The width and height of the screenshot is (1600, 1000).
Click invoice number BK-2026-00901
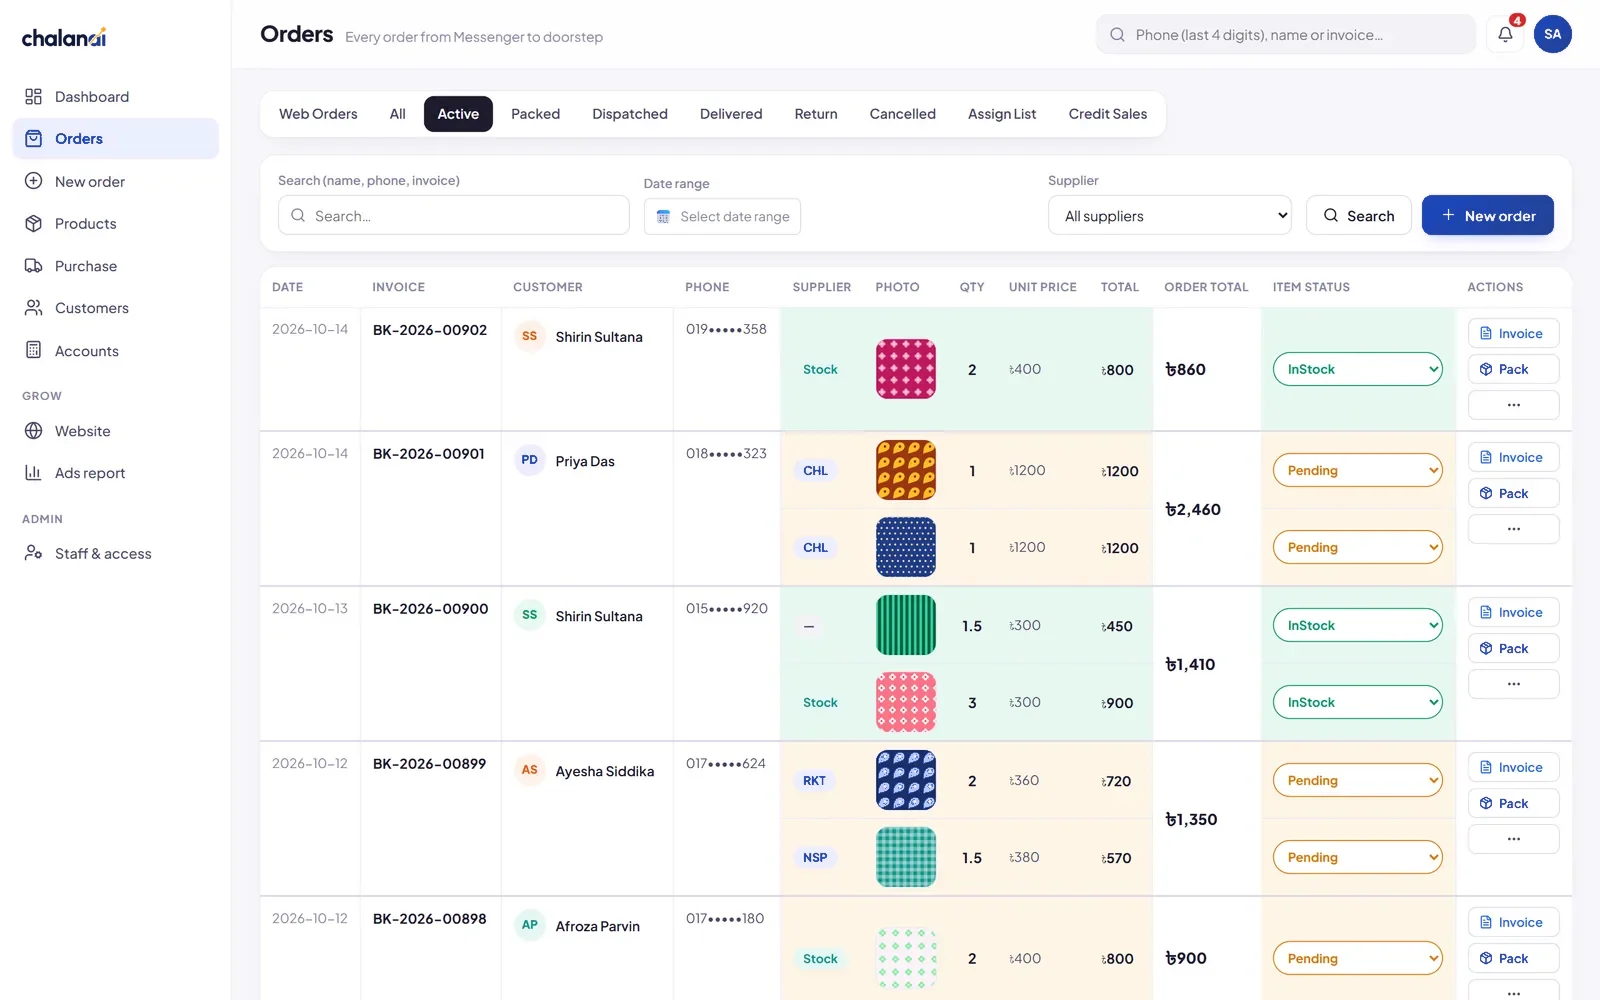429,453
